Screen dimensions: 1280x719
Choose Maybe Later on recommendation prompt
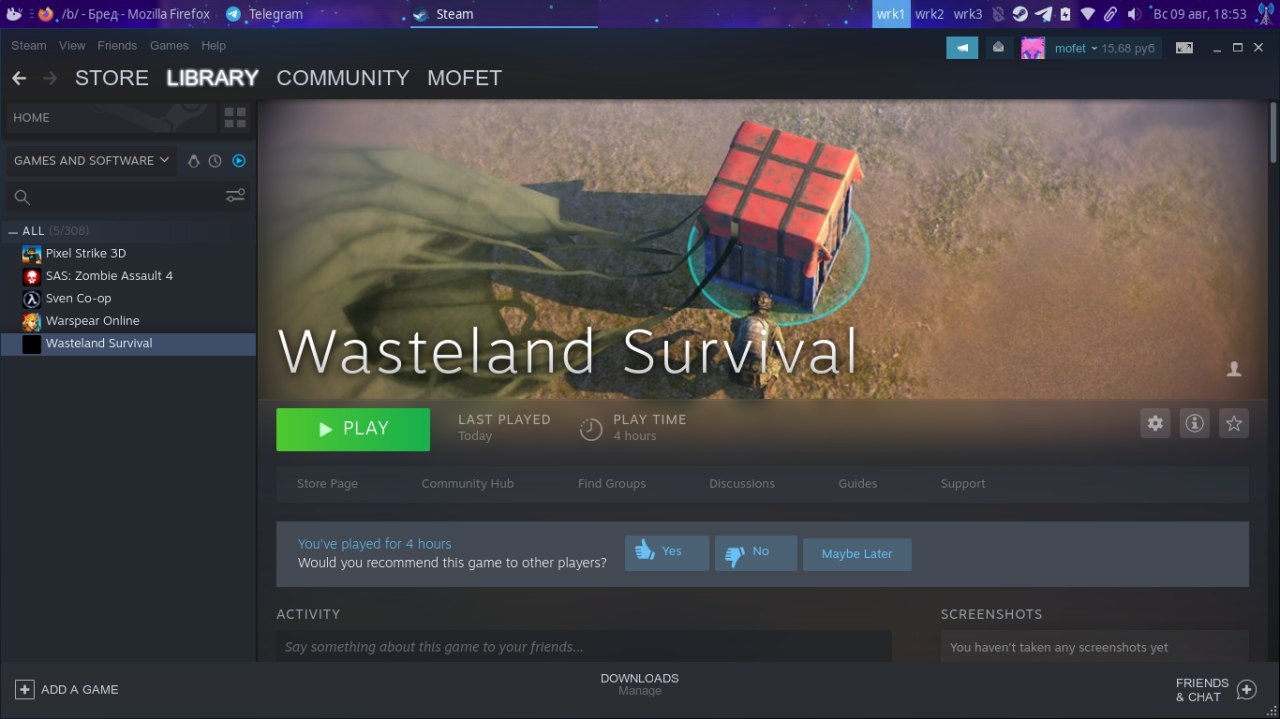[857, 554]
